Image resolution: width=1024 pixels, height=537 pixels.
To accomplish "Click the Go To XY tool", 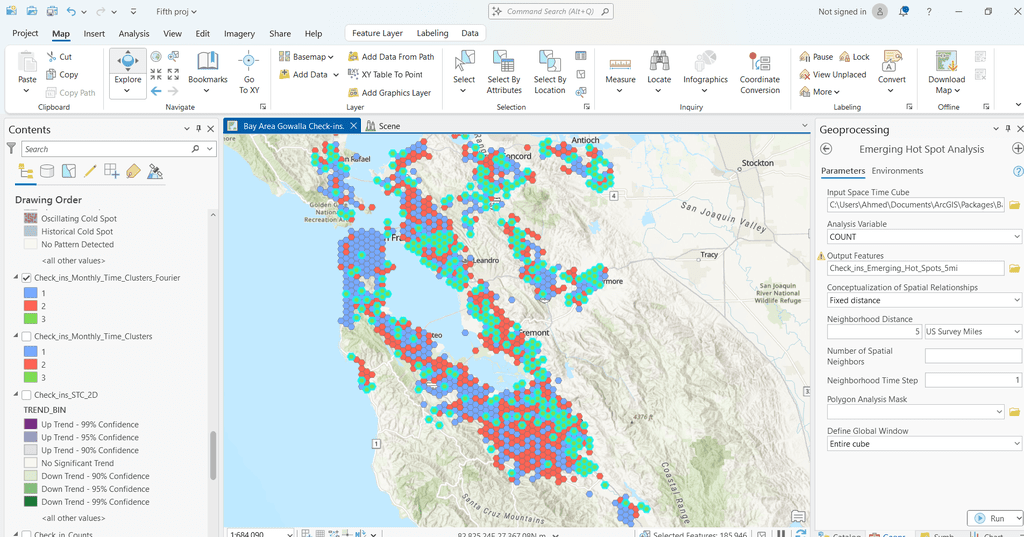I will 249,73.
